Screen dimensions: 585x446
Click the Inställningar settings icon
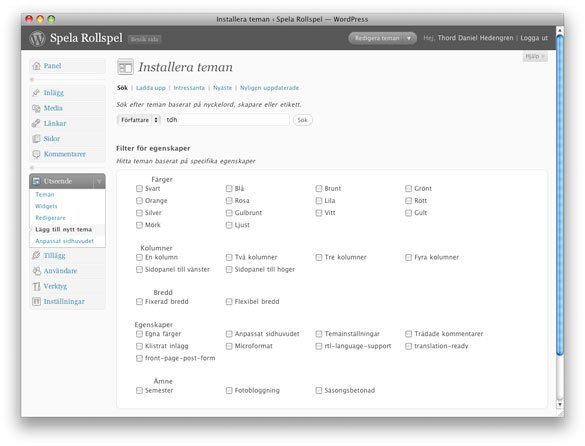coord(36,302)
